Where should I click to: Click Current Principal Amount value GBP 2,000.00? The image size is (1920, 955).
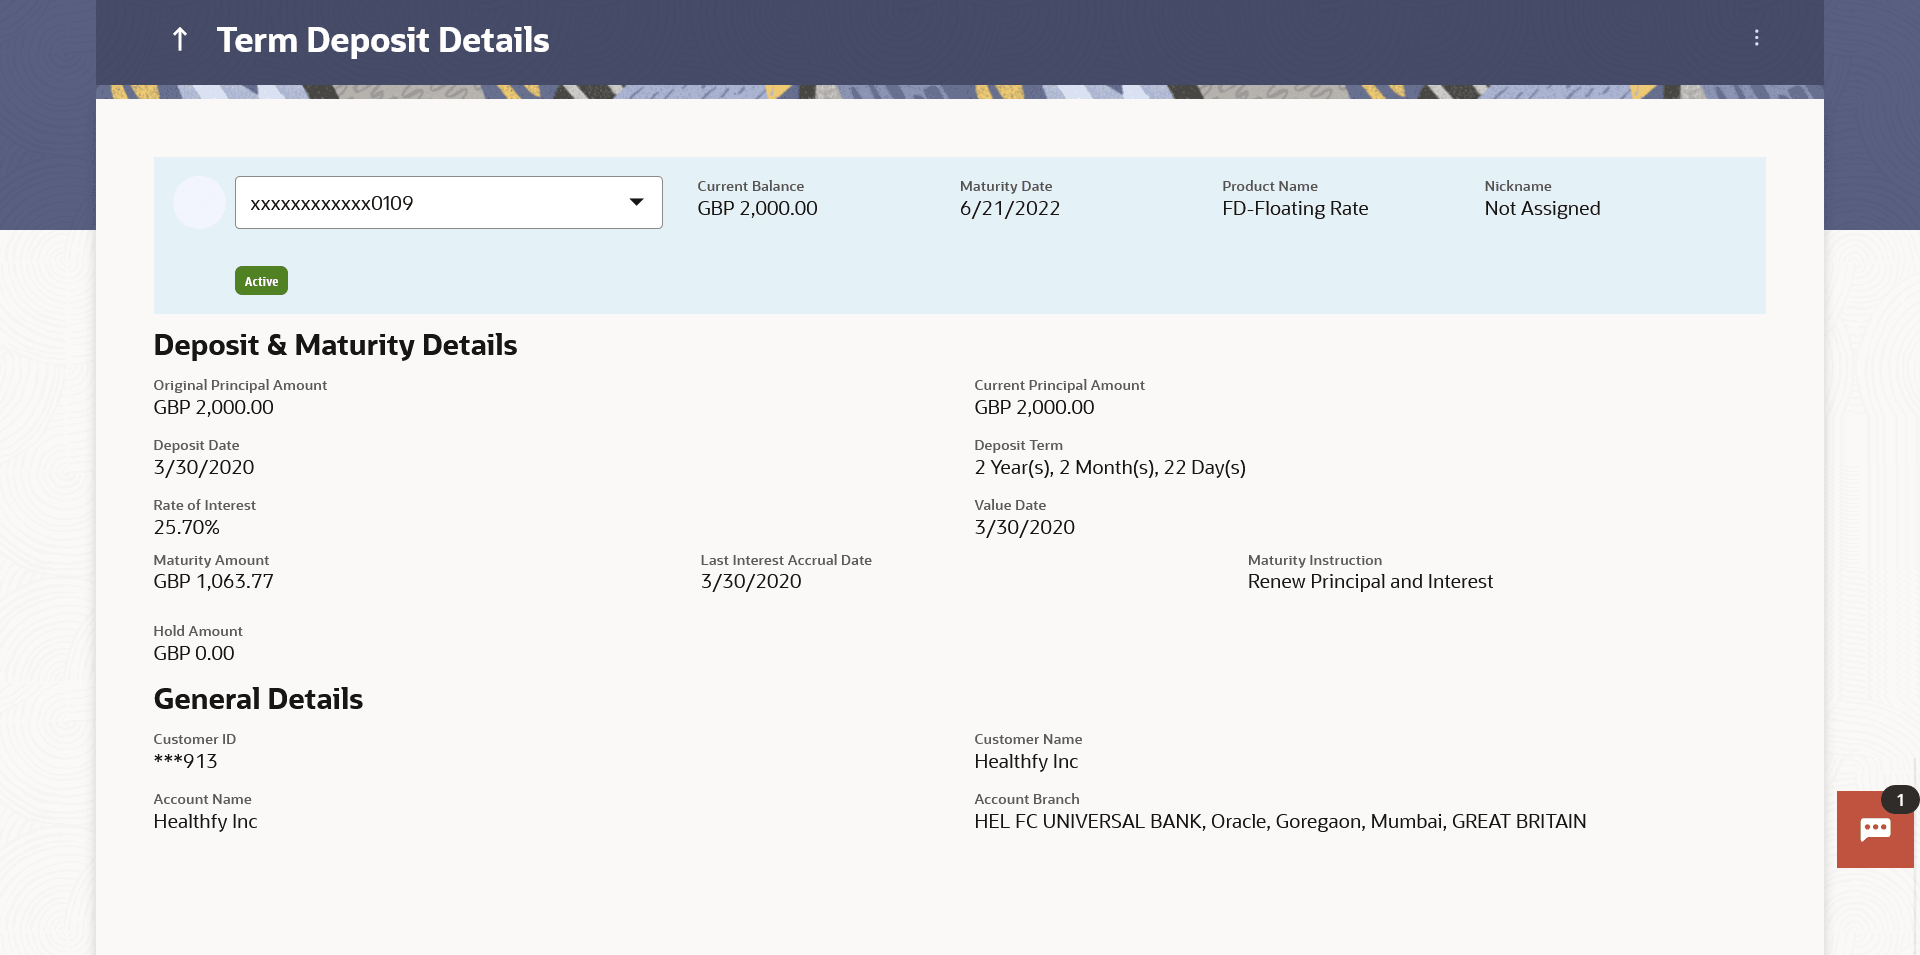[x=1034, y=407]
